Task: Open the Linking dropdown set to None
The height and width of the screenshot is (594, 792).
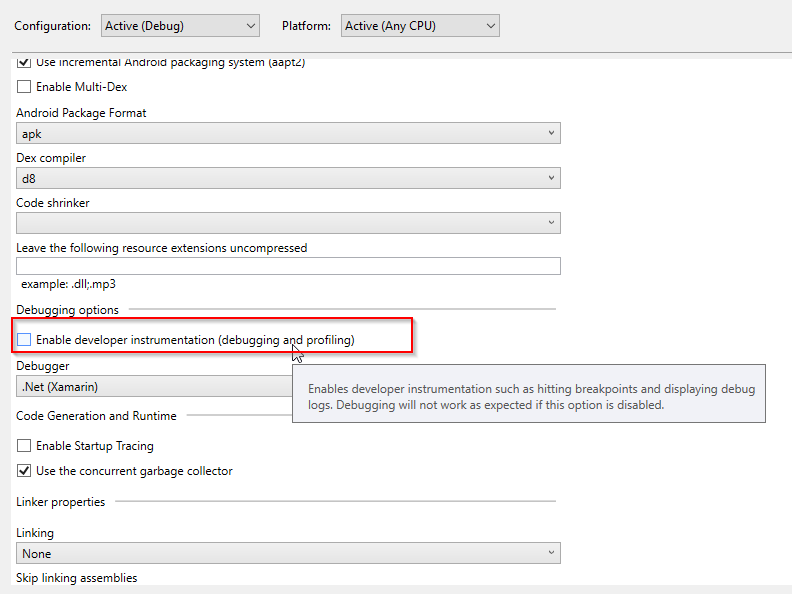Action: (288, 553)
